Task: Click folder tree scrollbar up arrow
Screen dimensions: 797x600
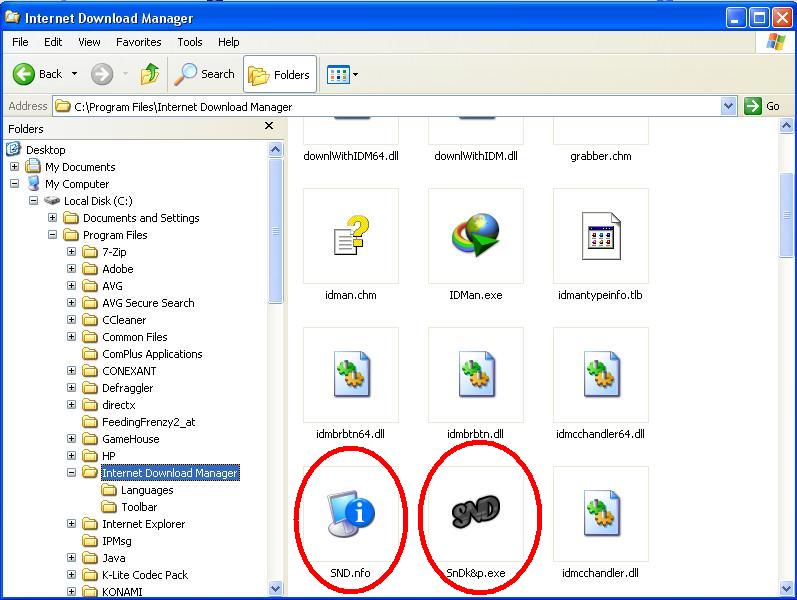Action: (x=275, y=149)
